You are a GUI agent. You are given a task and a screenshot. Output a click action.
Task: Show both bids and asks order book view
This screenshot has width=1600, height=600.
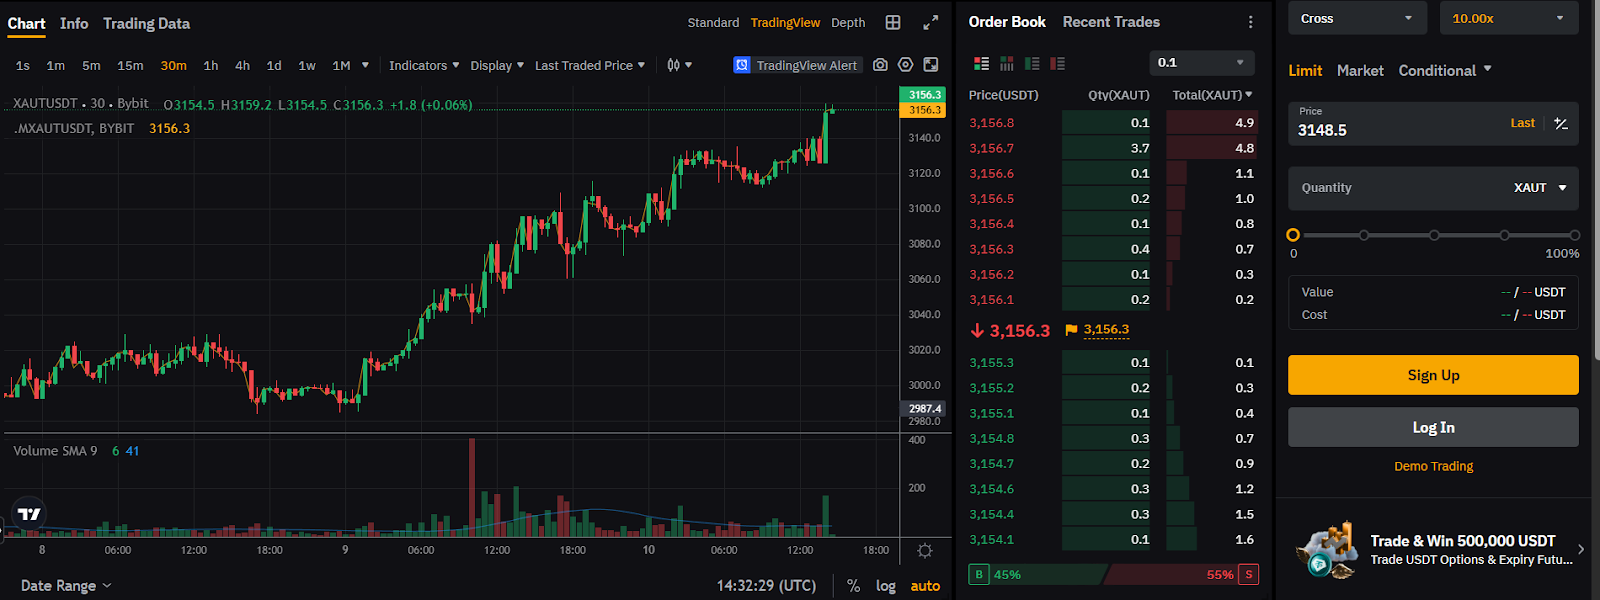[981, 63]
